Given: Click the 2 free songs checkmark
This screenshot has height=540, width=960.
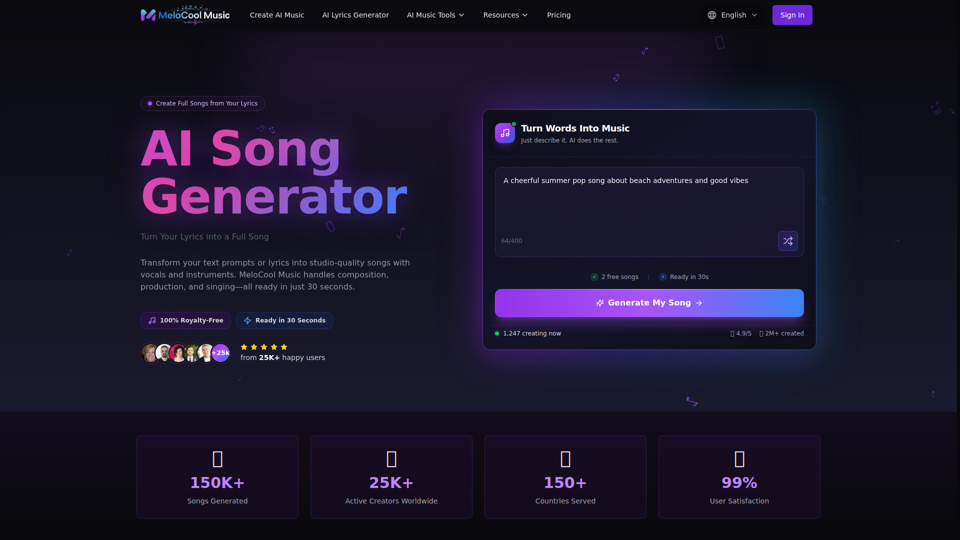Looking at the screenshot, I should click(594, 277).
